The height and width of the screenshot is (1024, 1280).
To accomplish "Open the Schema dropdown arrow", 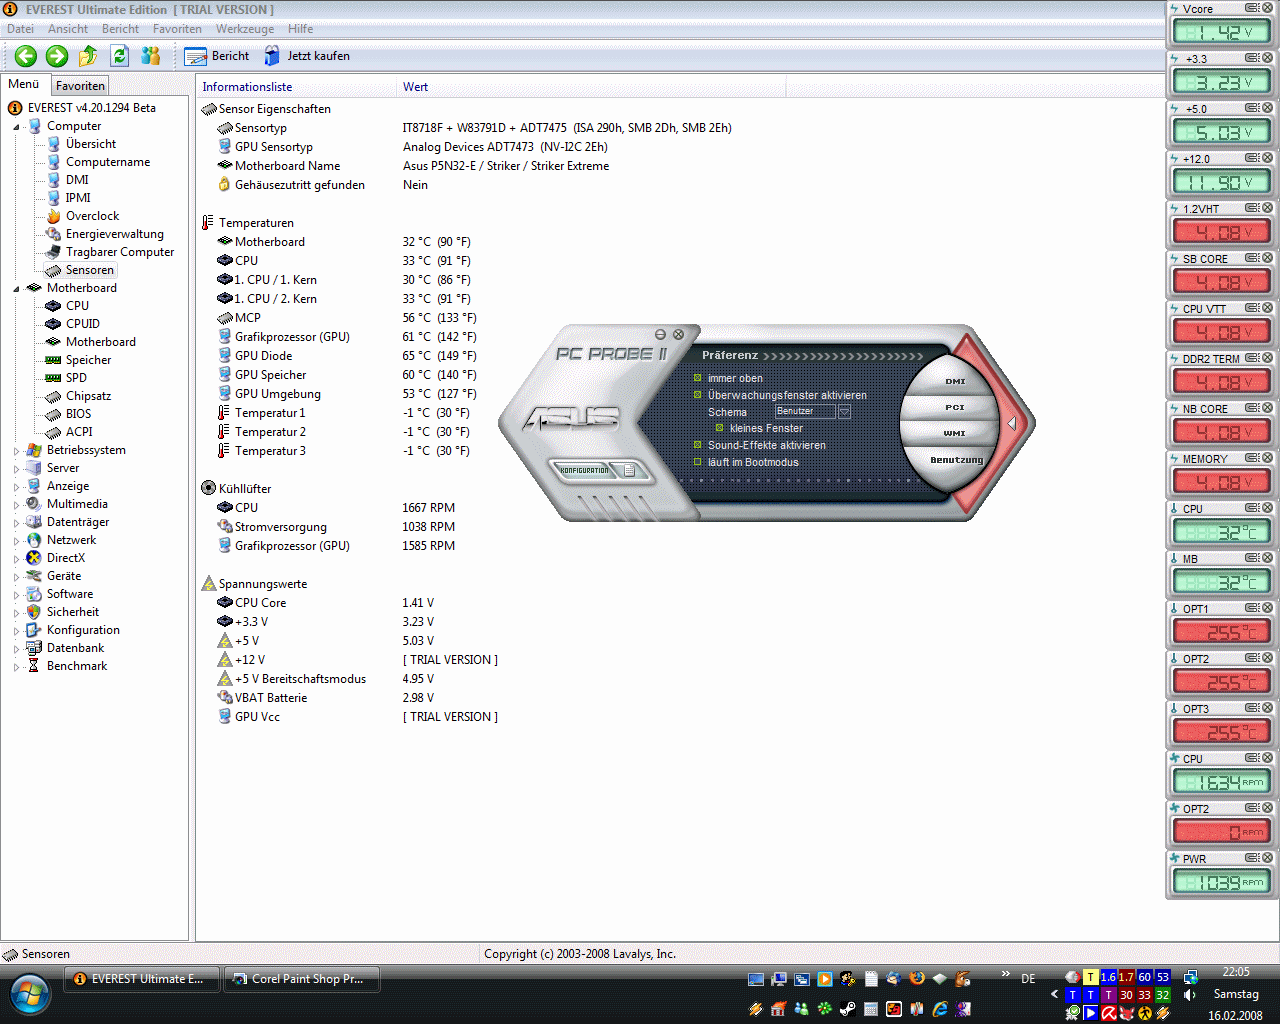I will [x=844, y=411].
